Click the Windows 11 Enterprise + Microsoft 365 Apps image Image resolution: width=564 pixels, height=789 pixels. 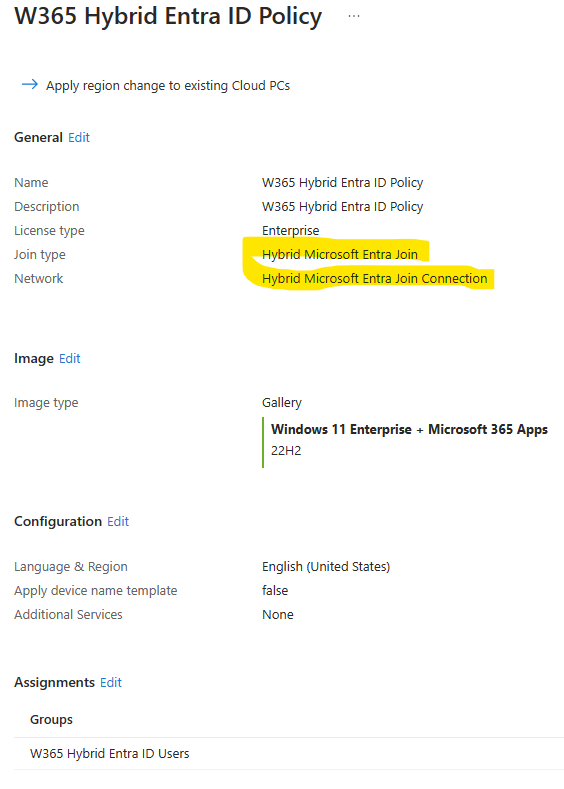(x=410, y=429)
